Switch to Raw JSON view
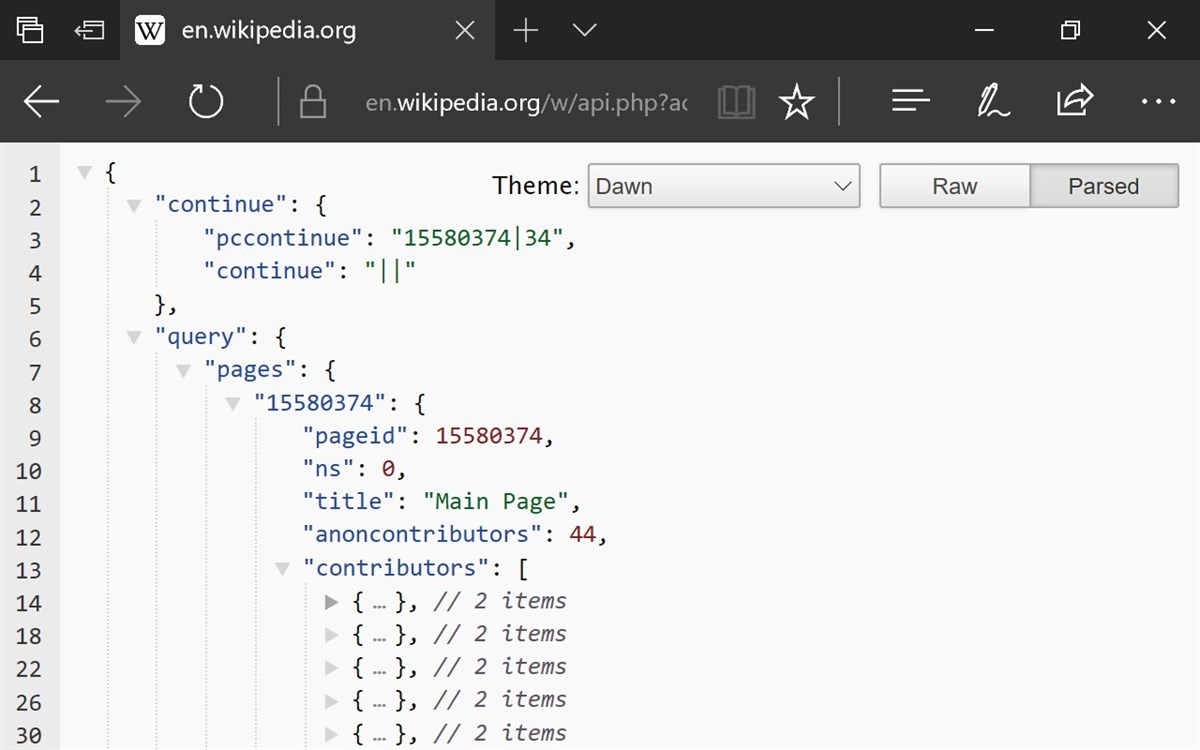The image size is (1200, 750). tap(954, 186)
